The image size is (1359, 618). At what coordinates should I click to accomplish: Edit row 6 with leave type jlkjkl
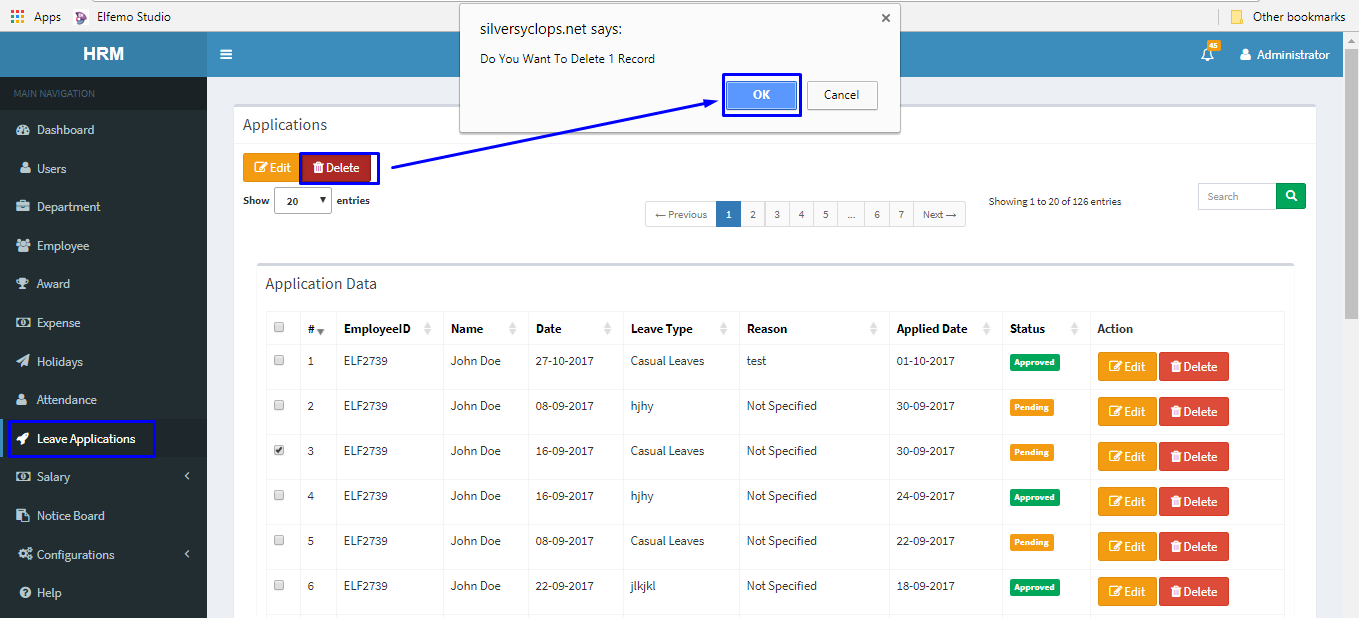(1127, 592)
